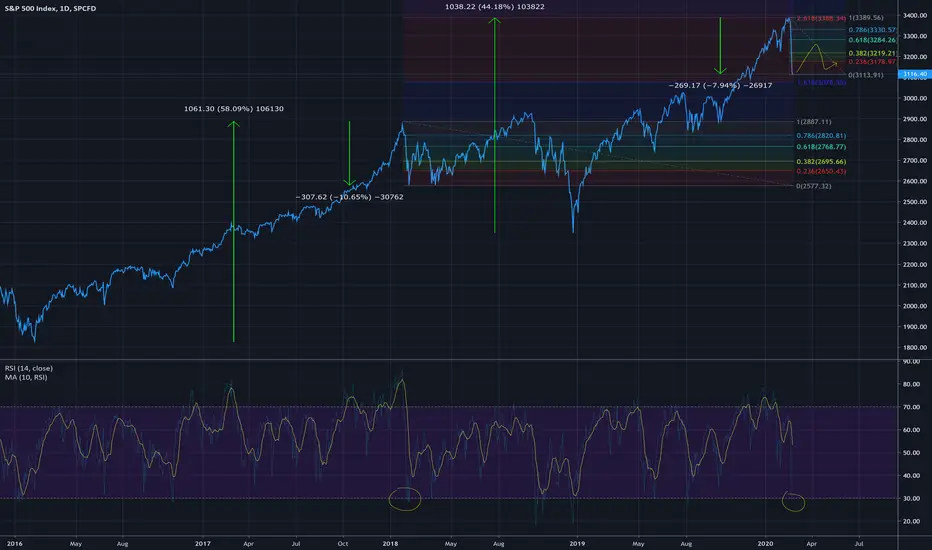932x550 pixels.
Task: Click the 2018 label on the time axis
Action: pos(391,544)
